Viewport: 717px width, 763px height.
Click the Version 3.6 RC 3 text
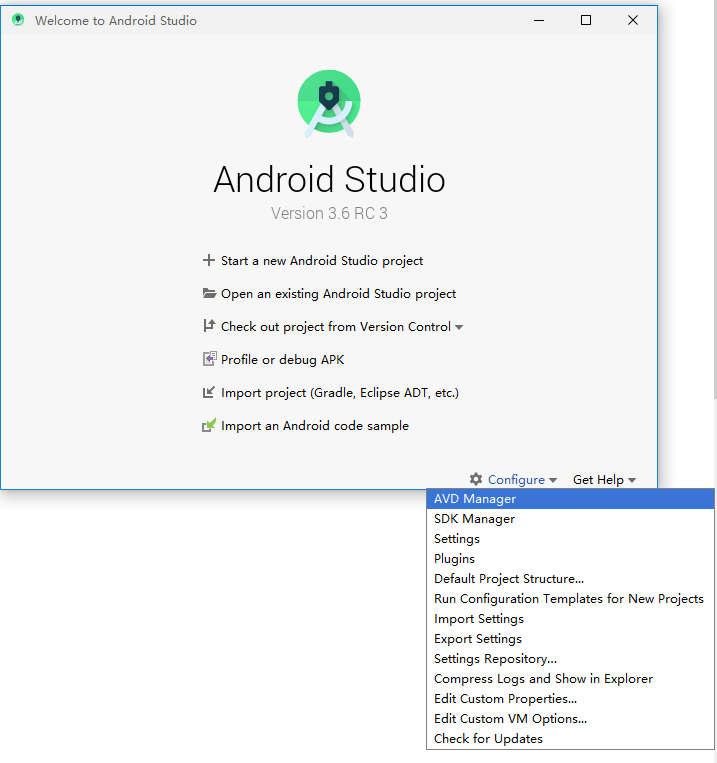(x=329, y=213)
